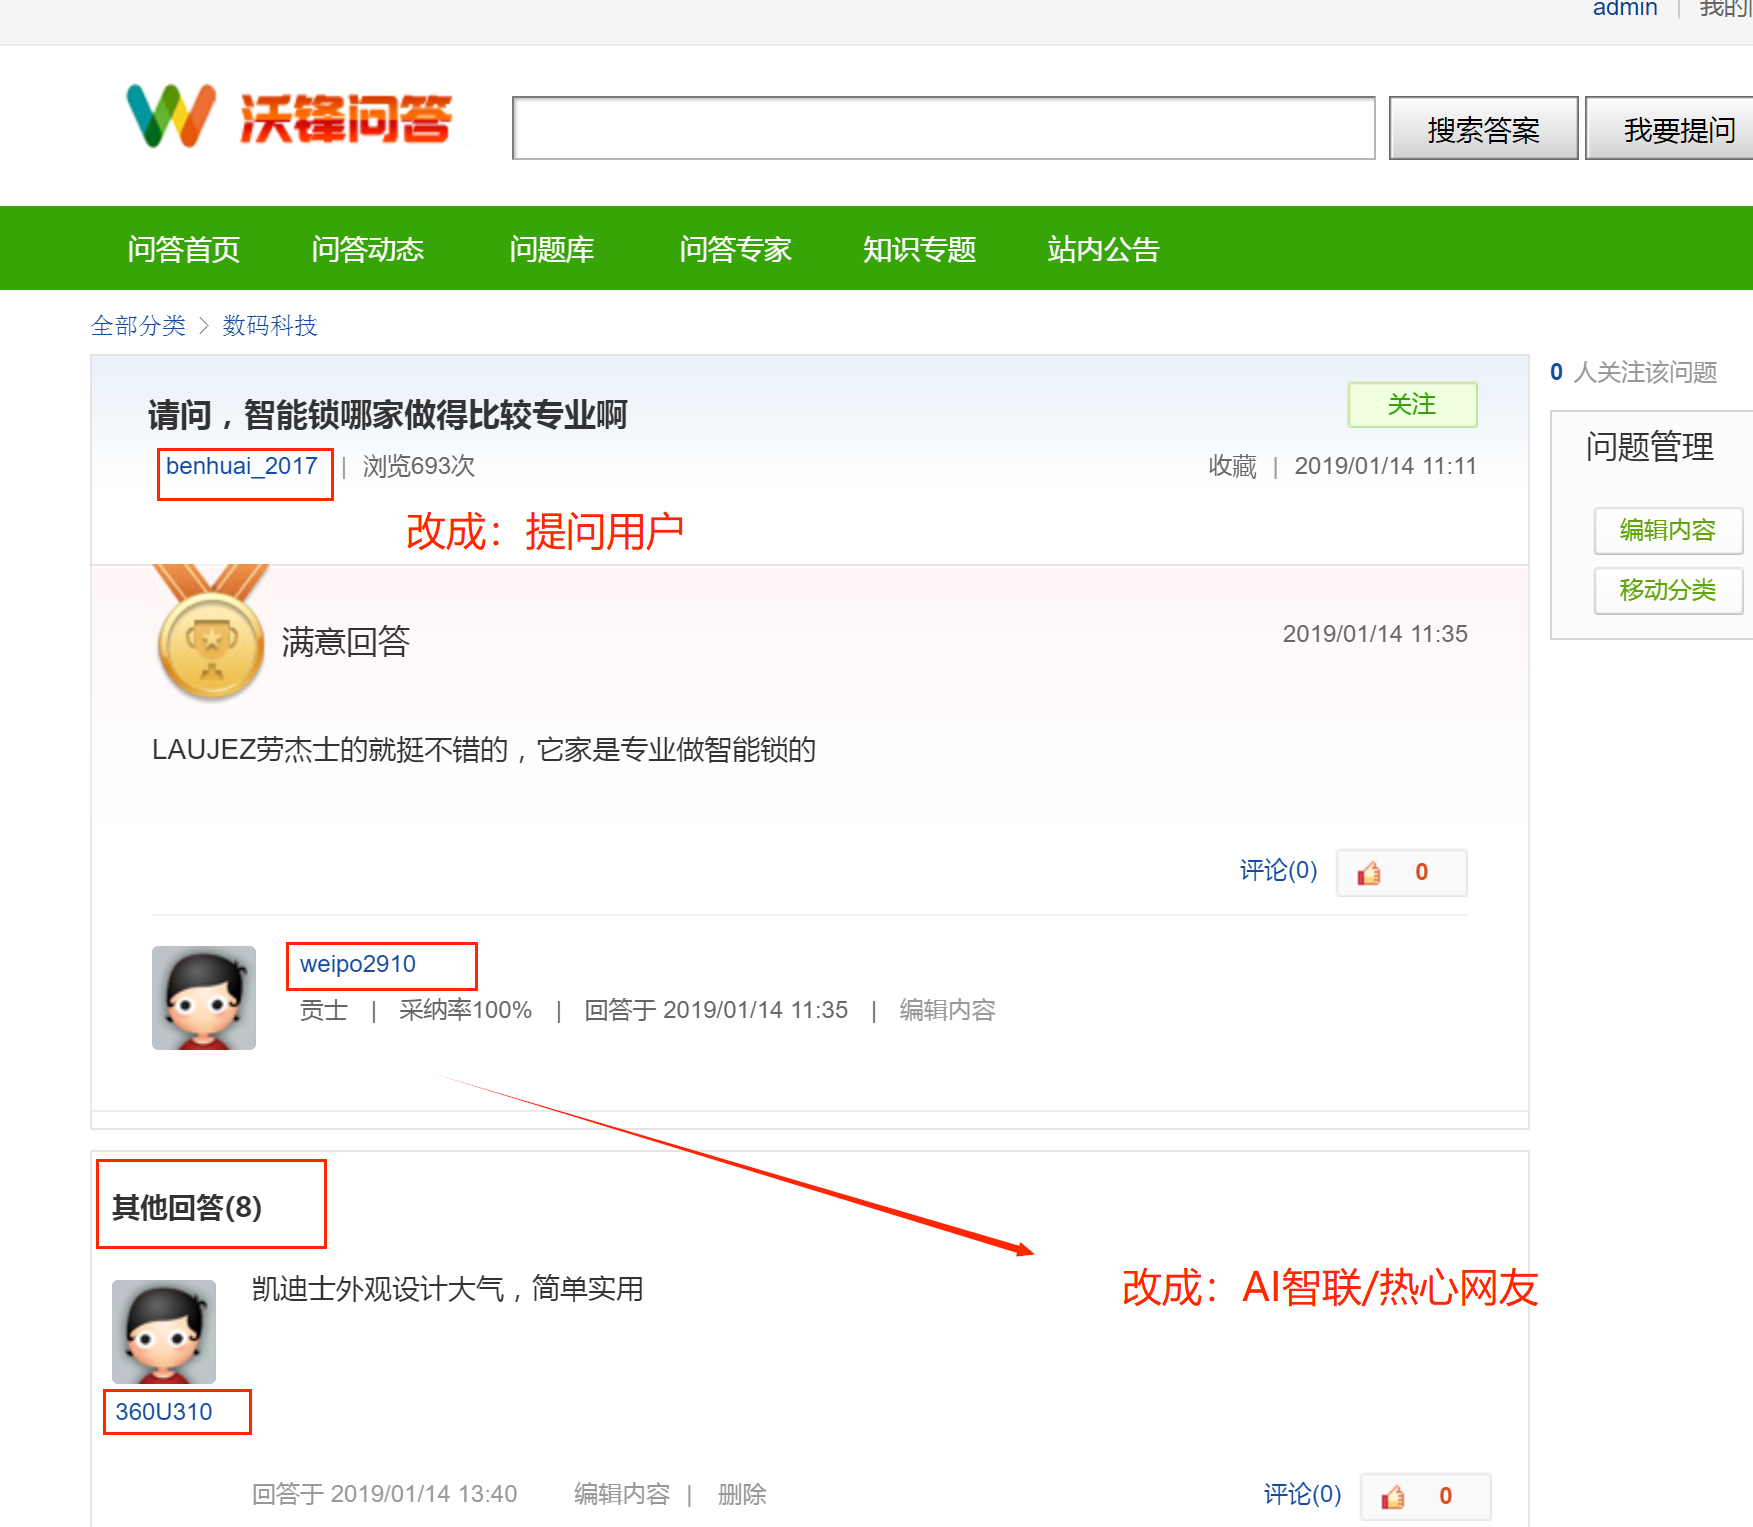Open asker benhuai_2017's profile link

pos(242,466)
